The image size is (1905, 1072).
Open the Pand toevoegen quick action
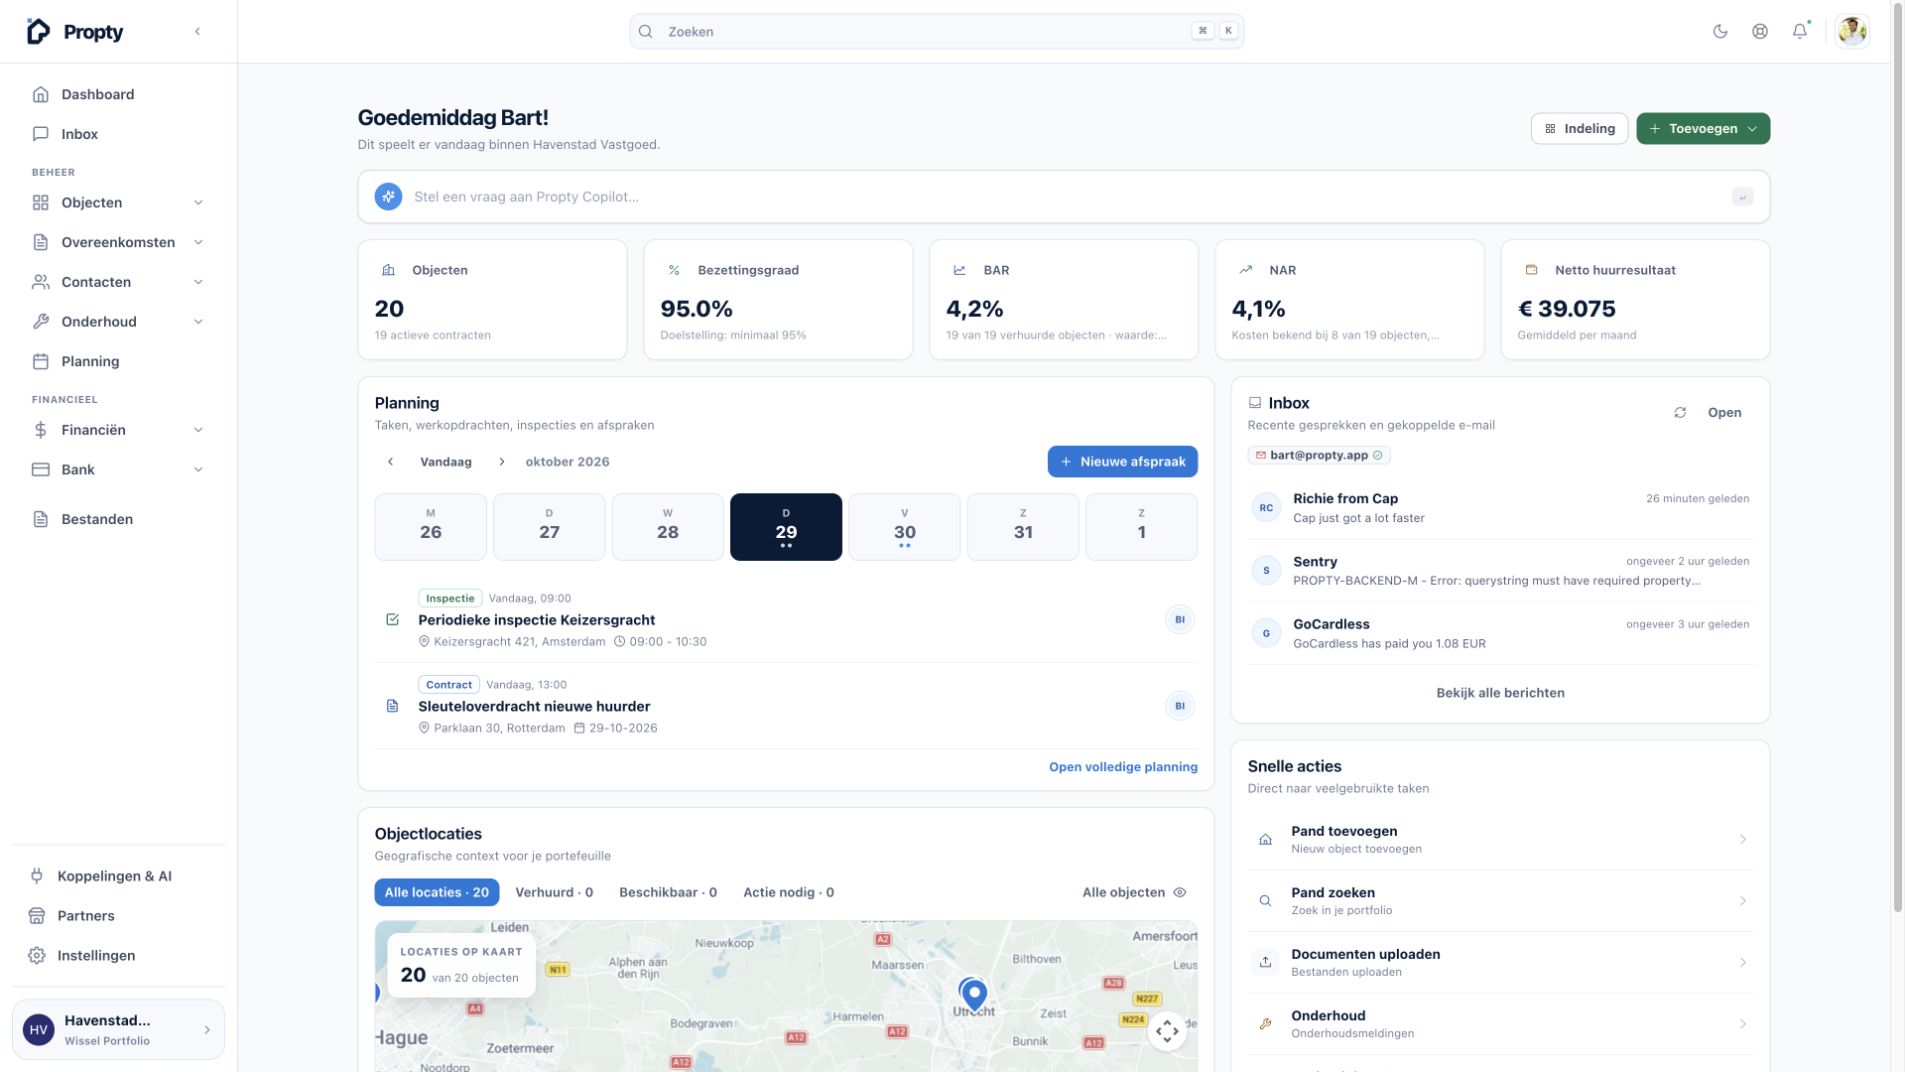point(1500,839)
